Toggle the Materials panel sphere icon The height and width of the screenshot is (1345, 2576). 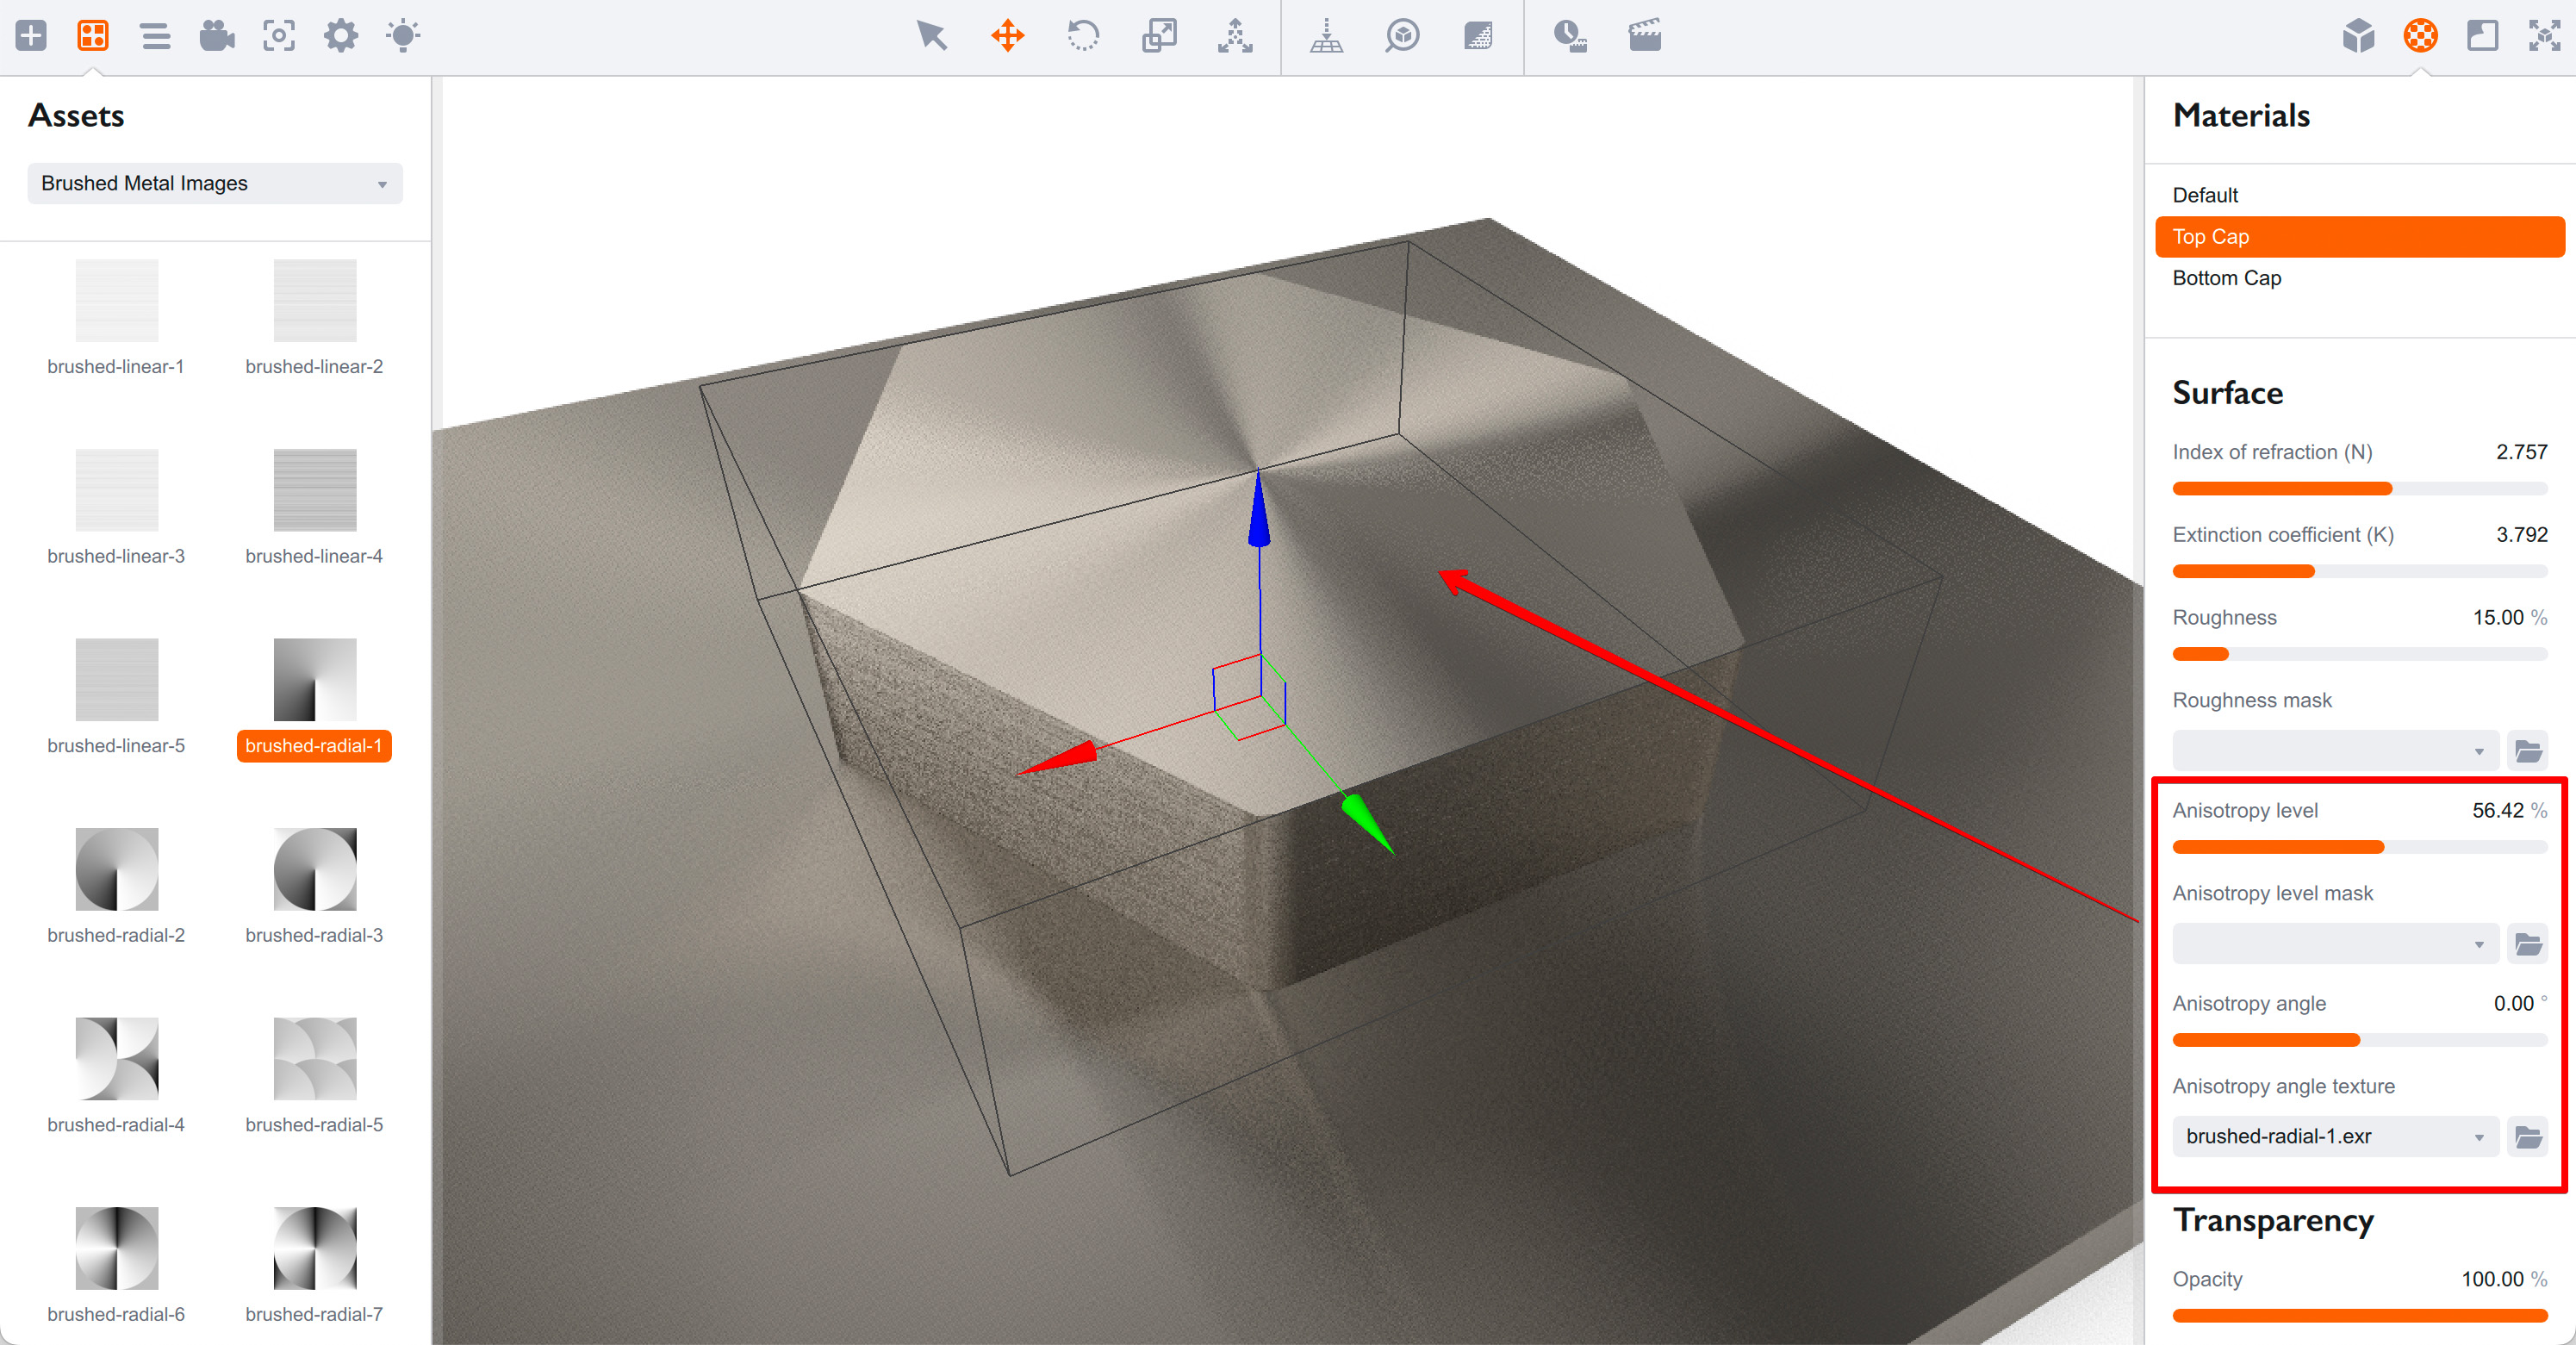point(2420,36)
